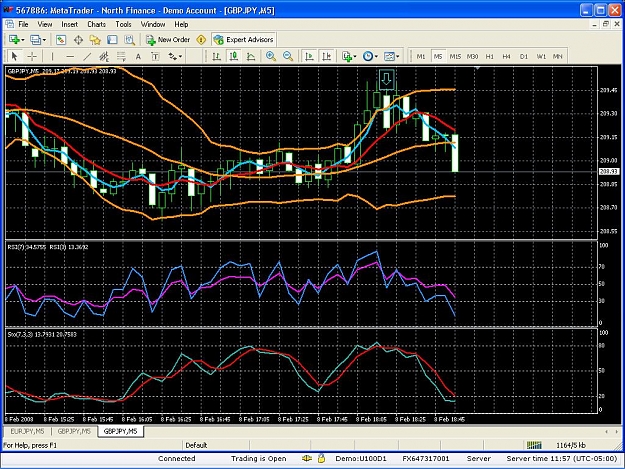Expand the Indicators dropdown arrow
The width and height of the screenshot is (625, 469).
coord(355,57)
